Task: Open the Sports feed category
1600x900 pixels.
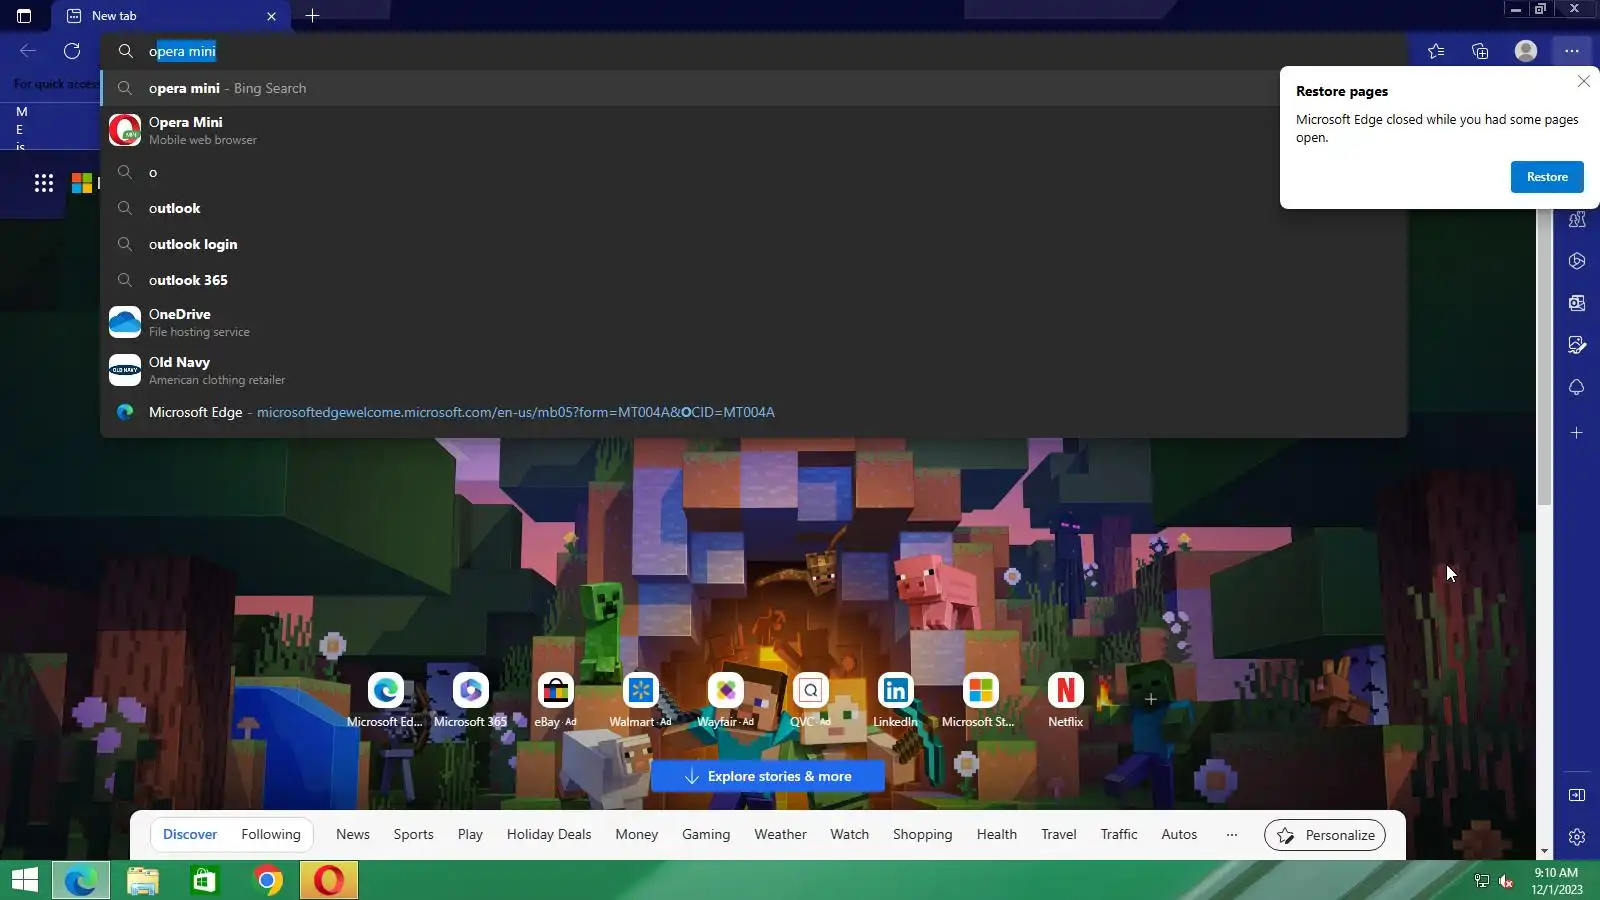Action: 413,835
